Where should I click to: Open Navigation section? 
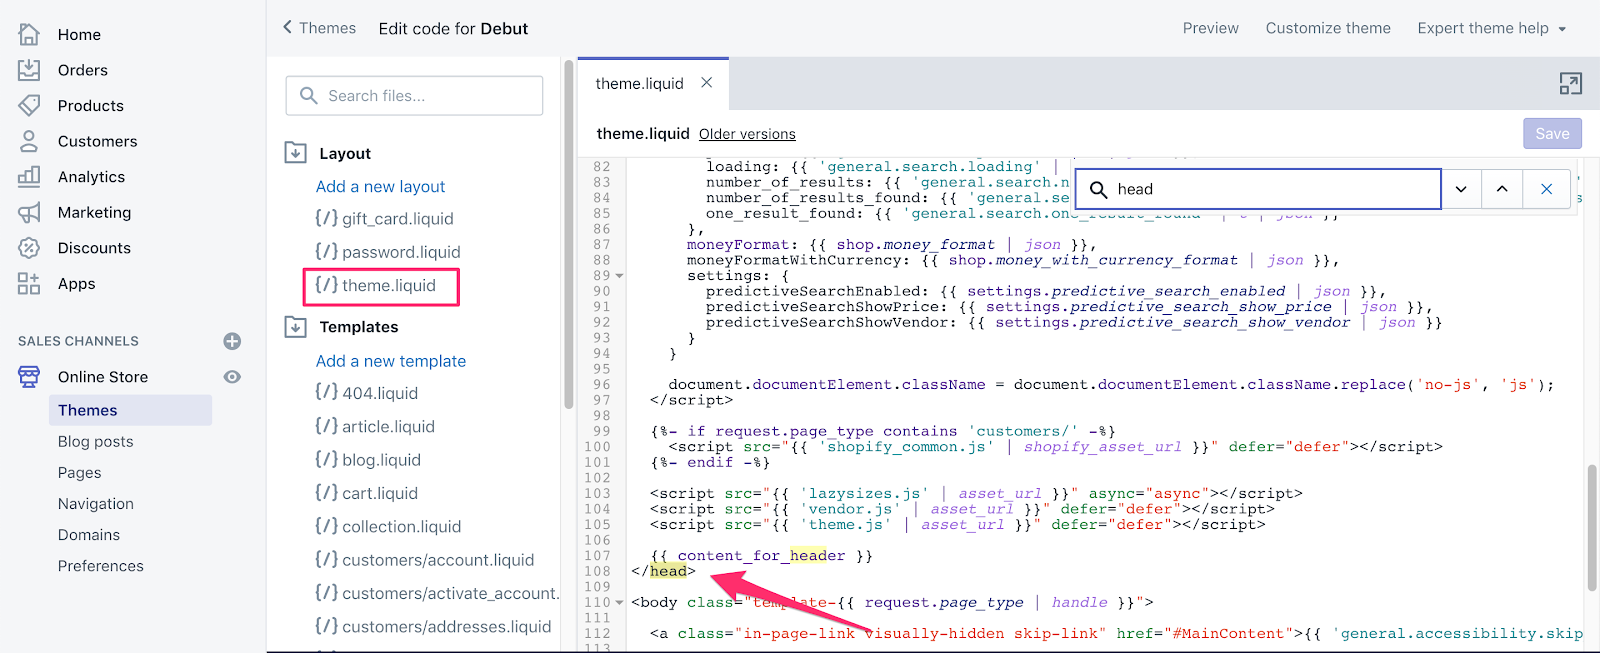pos(95,504)
